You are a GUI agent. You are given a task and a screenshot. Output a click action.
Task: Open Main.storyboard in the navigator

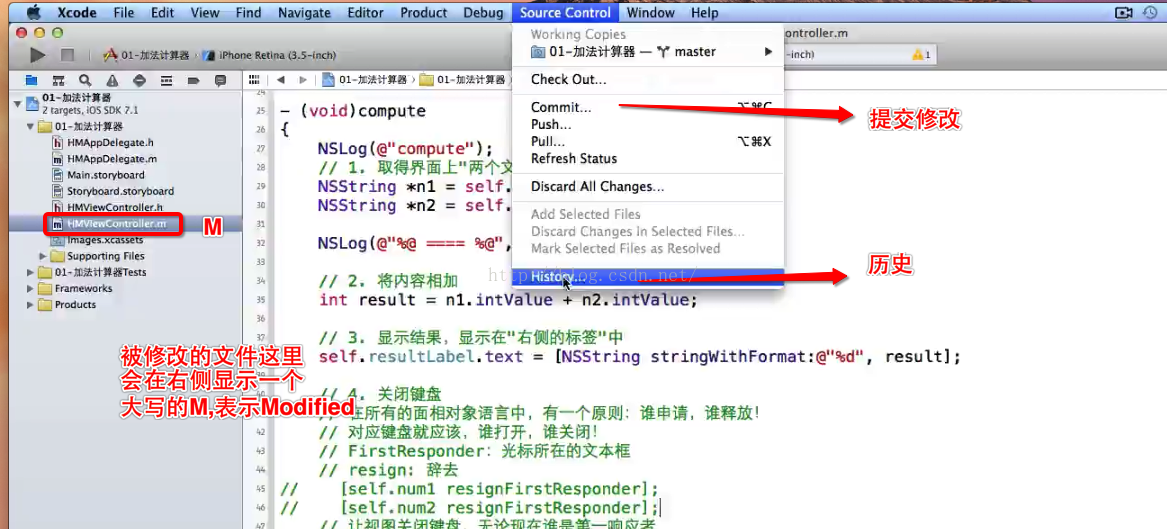pyautogui.click(x=105, y=175)
